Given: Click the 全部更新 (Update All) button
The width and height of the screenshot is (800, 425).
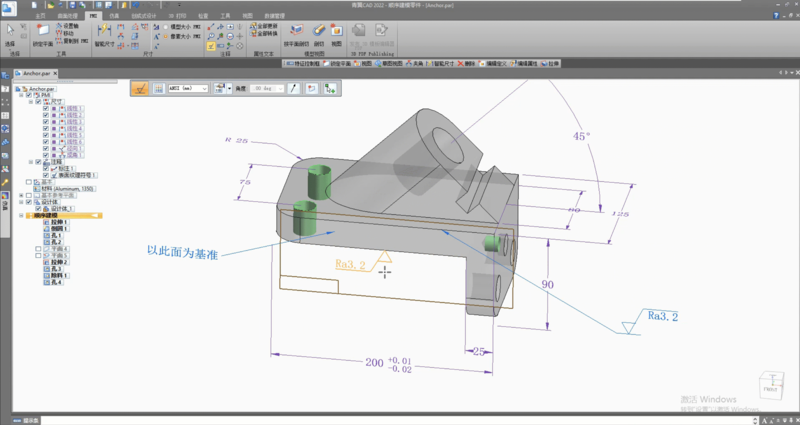Looking at the screenshot, I should pyautogui.click(x=262, y=26).
